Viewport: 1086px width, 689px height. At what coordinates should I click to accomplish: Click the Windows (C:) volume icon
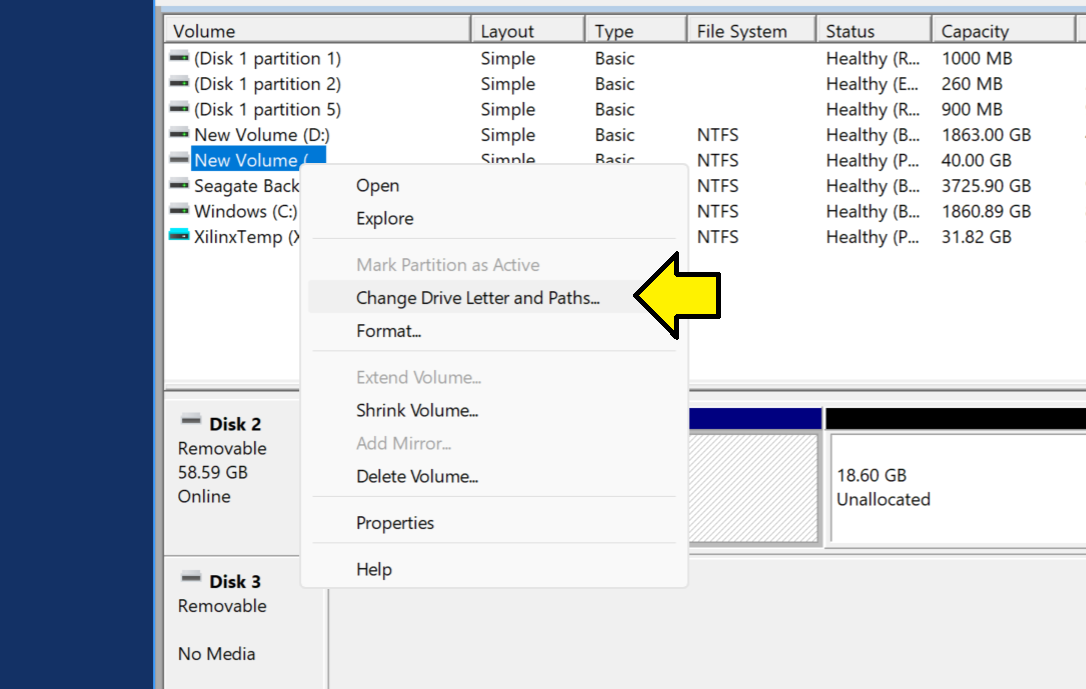tap(179, 211)
